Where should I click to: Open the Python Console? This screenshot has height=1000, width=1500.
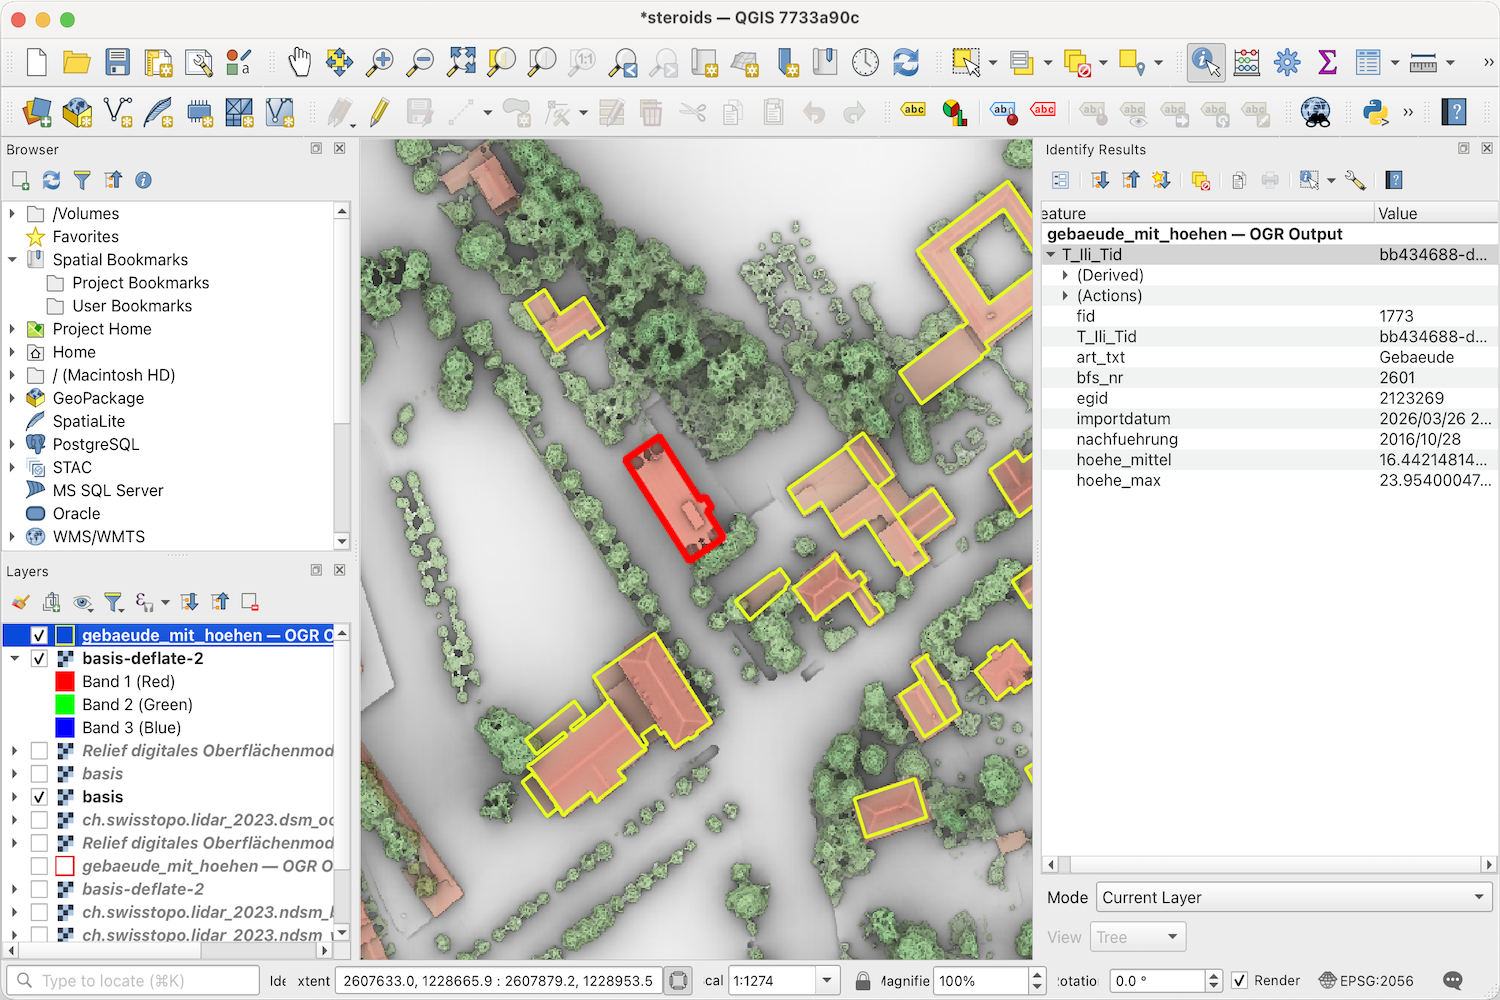tap(1376, 112)
